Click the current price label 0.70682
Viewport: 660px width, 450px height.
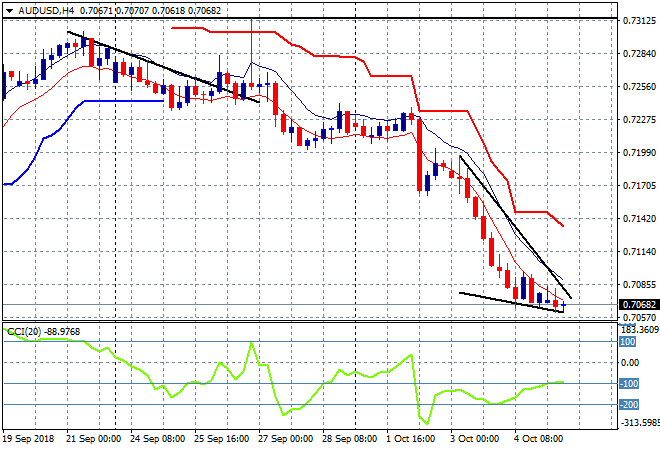[x=639, y=304]
